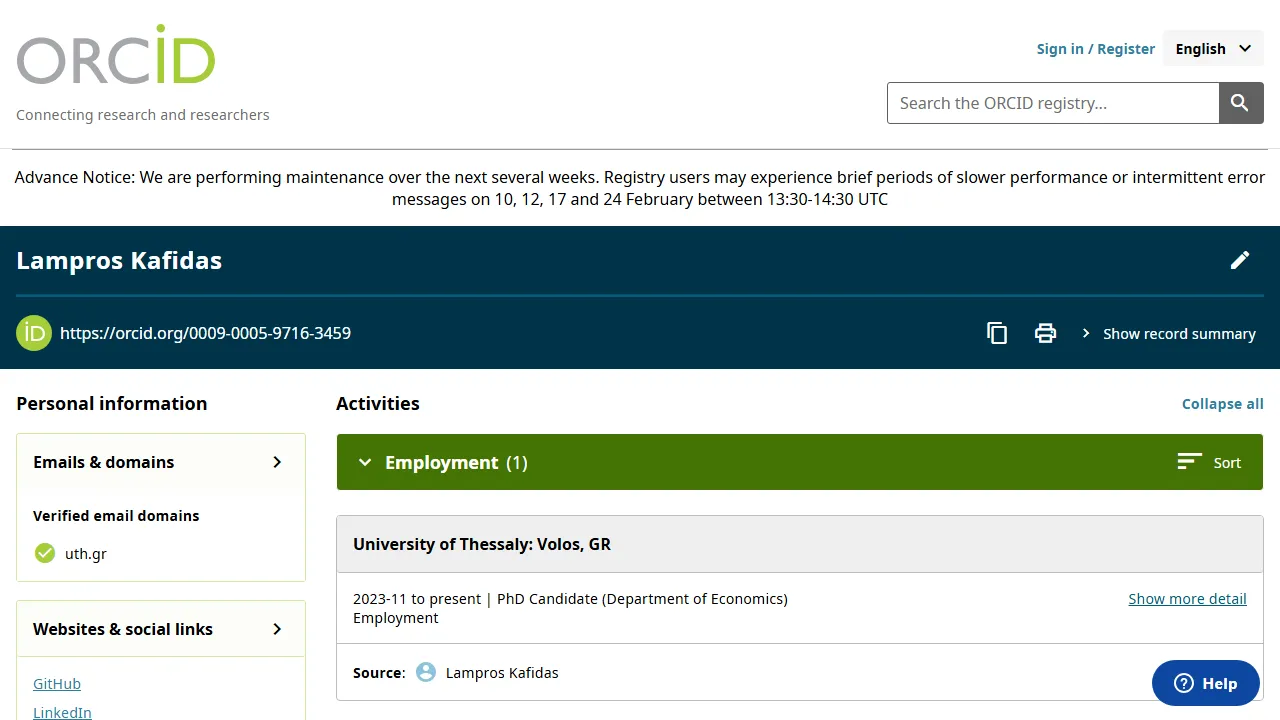Viewport: 1280px width, 720px height.
Task: Click the ORCID logo
Action: [115, 55]
